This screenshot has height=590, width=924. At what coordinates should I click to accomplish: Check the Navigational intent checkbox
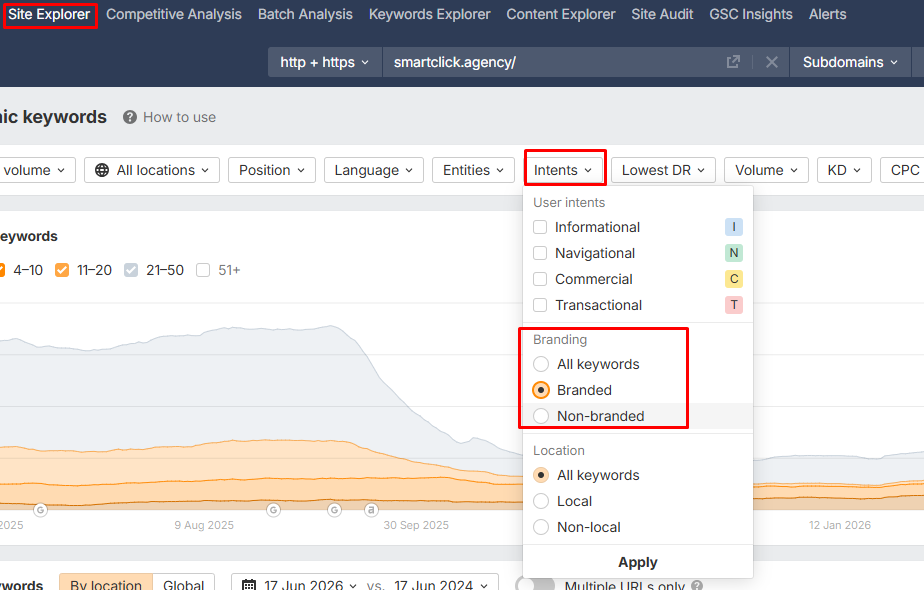[540, 253]
